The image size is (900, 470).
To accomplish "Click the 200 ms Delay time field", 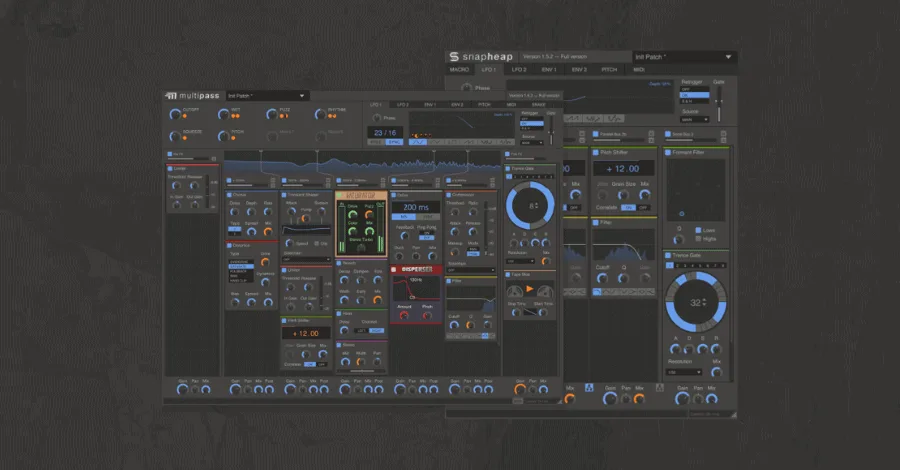I will 416,207.
